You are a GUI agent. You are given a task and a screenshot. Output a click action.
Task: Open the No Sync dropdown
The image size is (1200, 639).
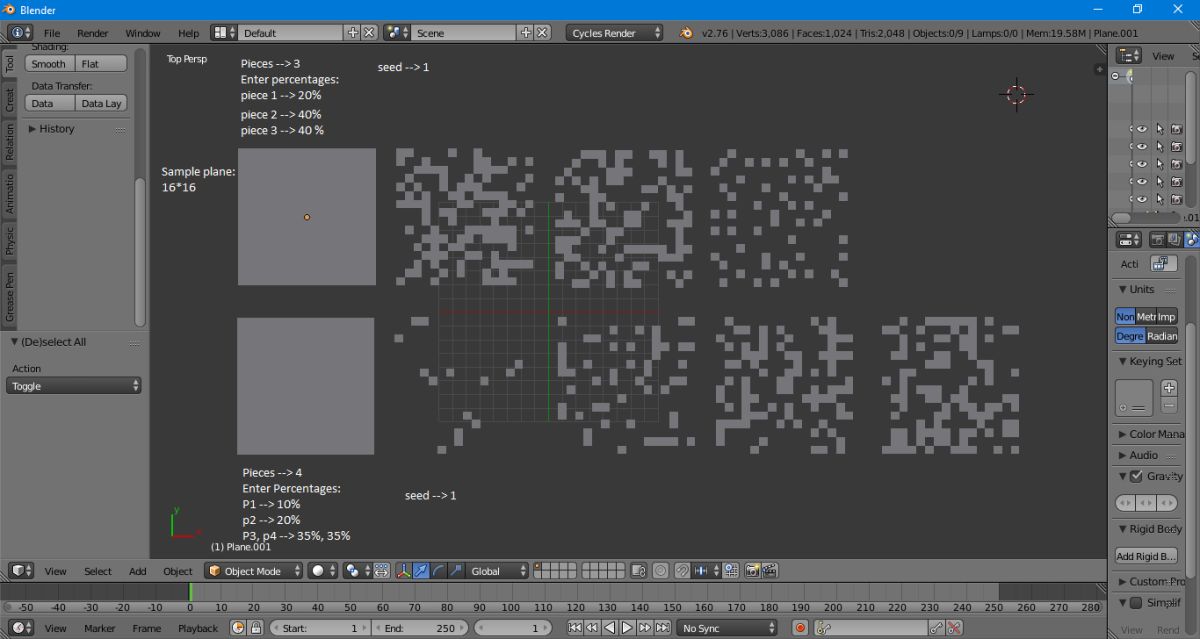coord(727,628)
